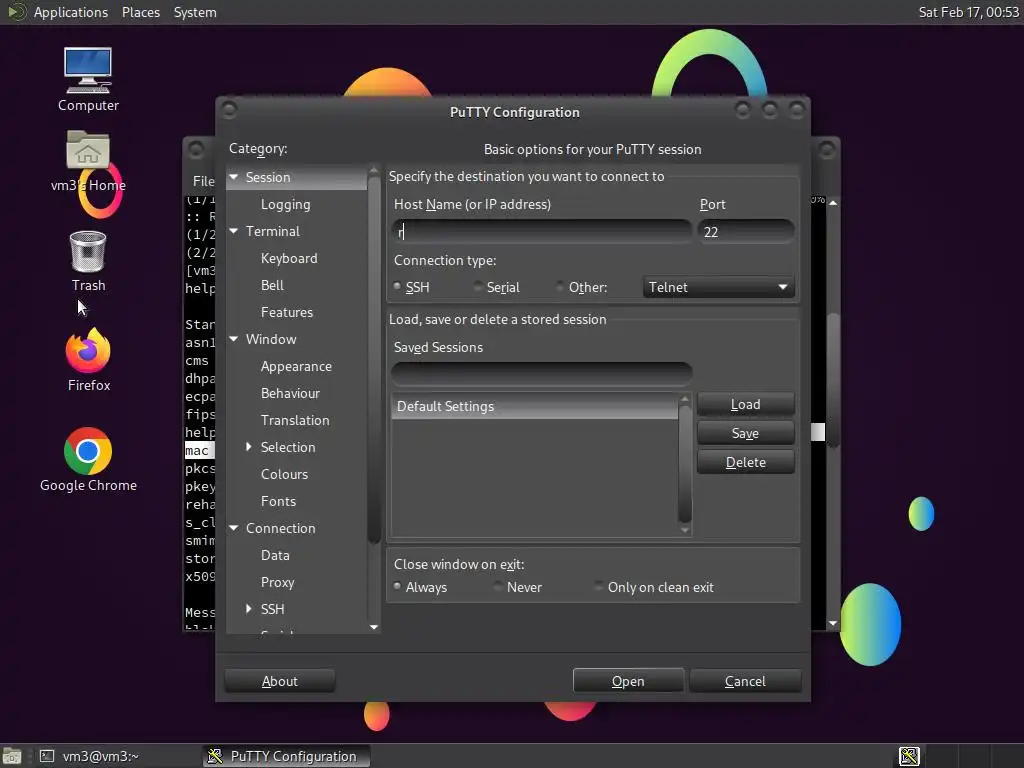
Task: Click the Delete session button
Action: [x=745, y=462]
